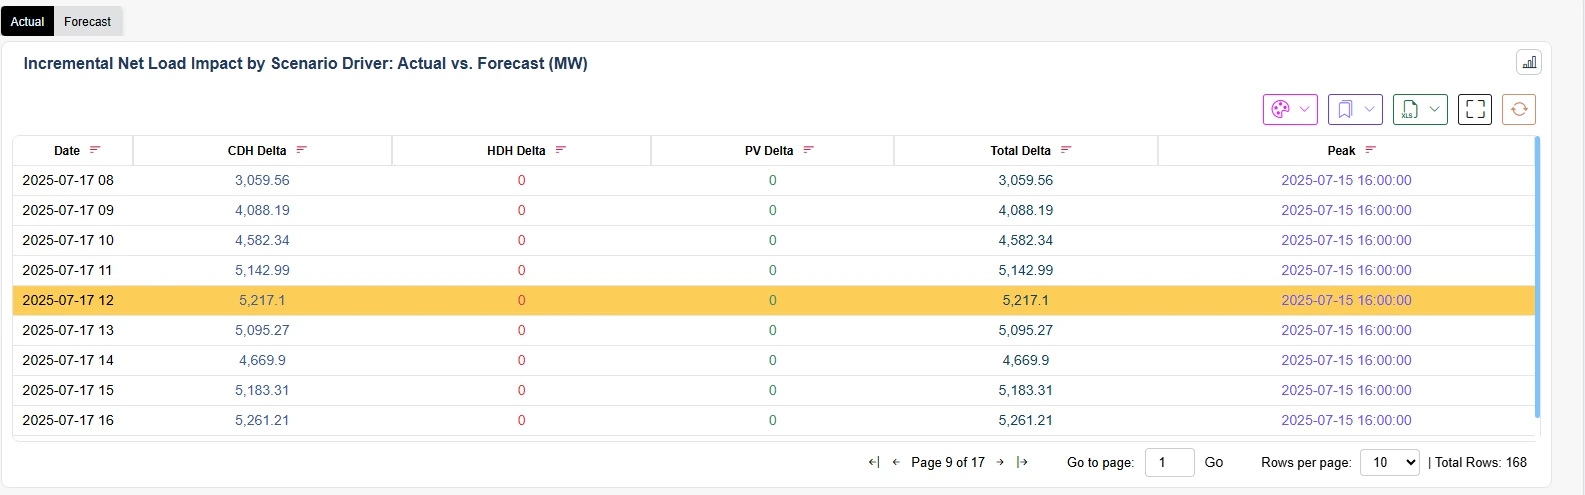Viewport: 1585px width, 495px height.
Task: Click the table vertical scrollbar
Action: coord(1537,277)
